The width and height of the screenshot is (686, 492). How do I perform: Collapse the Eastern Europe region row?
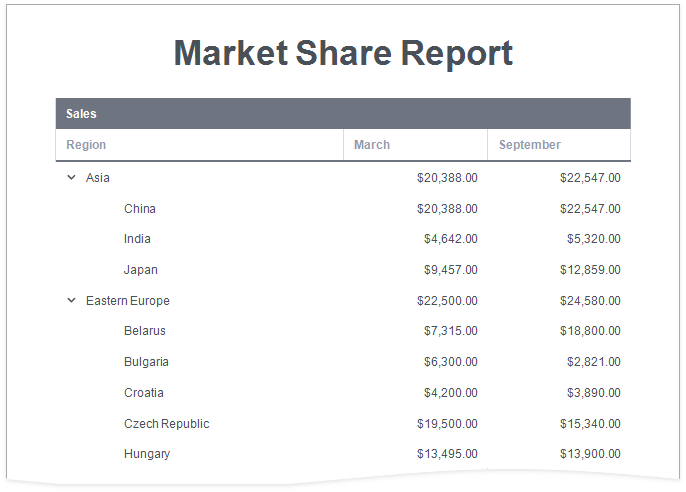pos(71,301)
